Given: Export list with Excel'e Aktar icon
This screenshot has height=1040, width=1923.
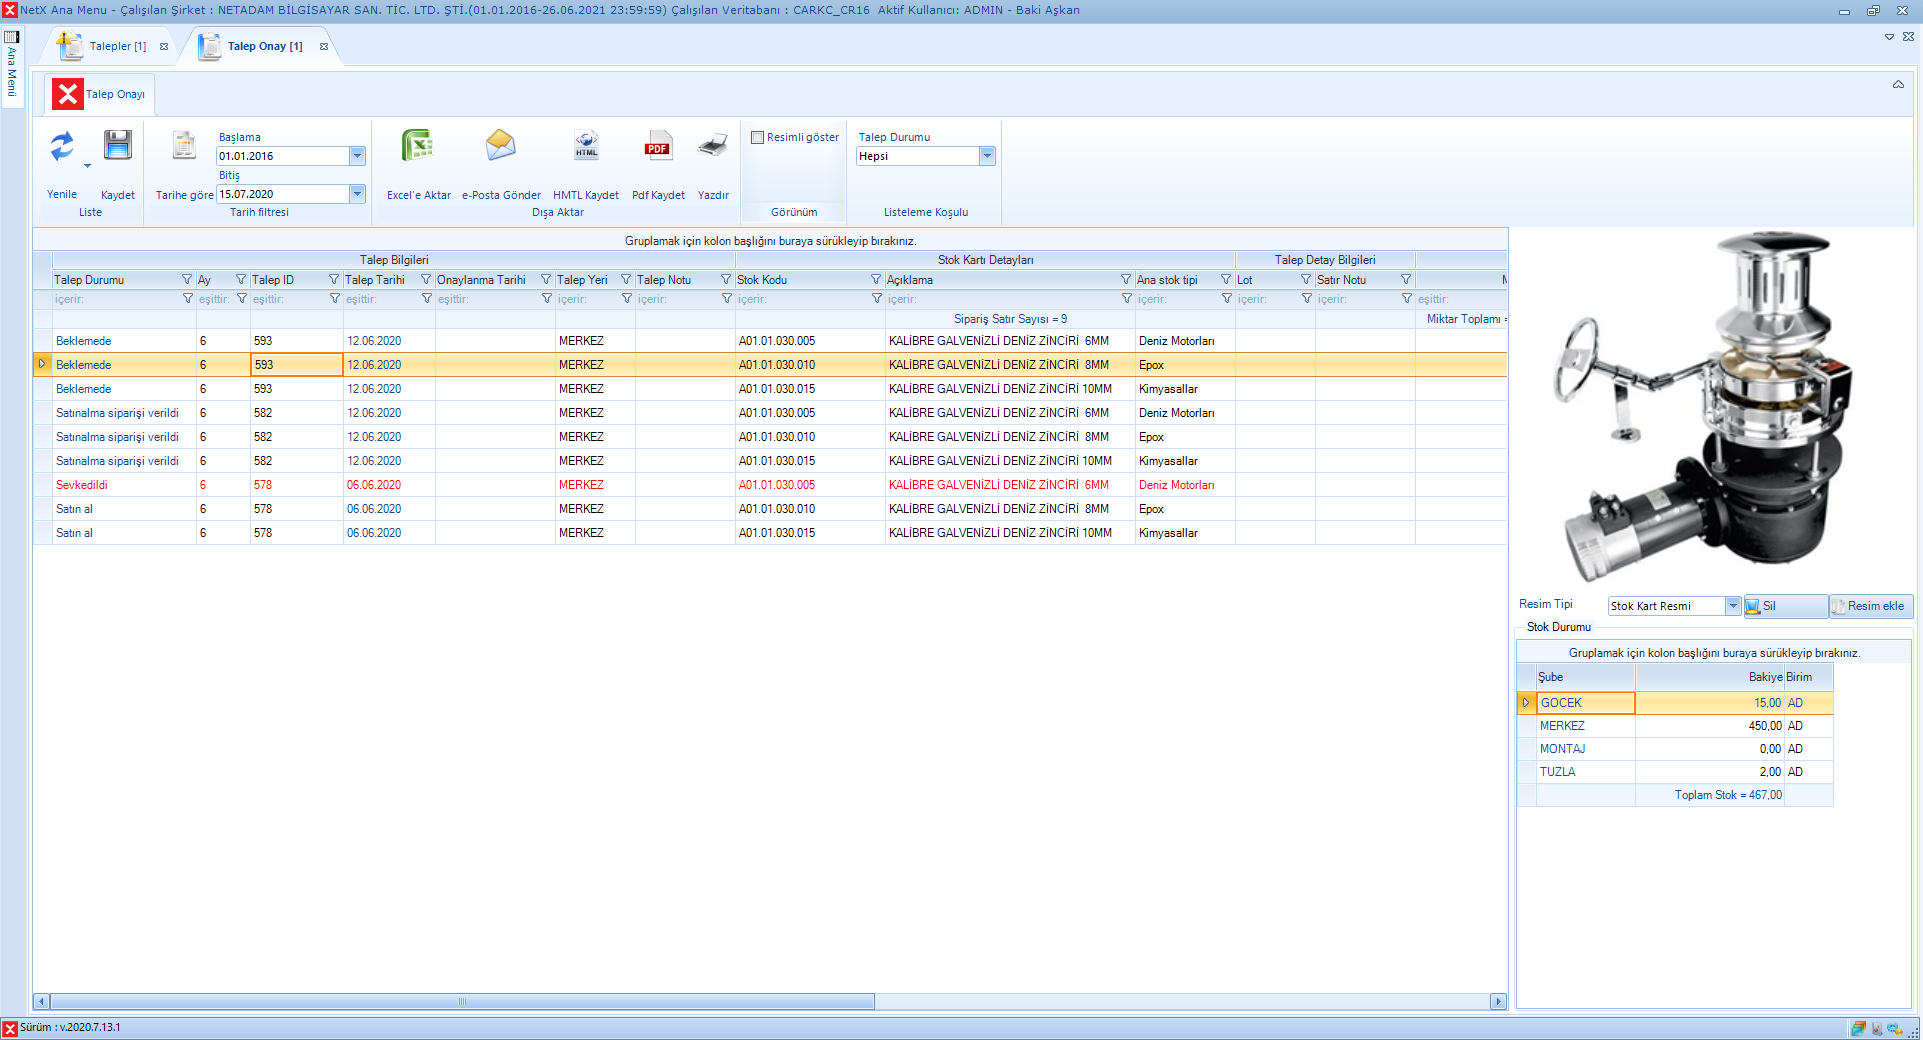Looking at the screenshot, I should click(418, 146).
